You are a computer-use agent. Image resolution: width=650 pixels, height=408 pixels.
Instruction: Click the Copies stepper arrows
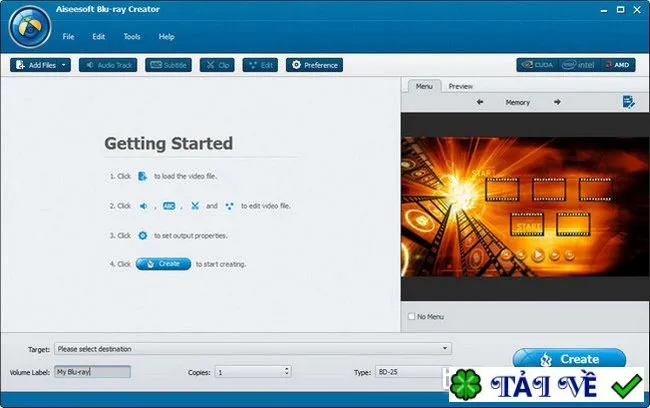pos(286,371)
